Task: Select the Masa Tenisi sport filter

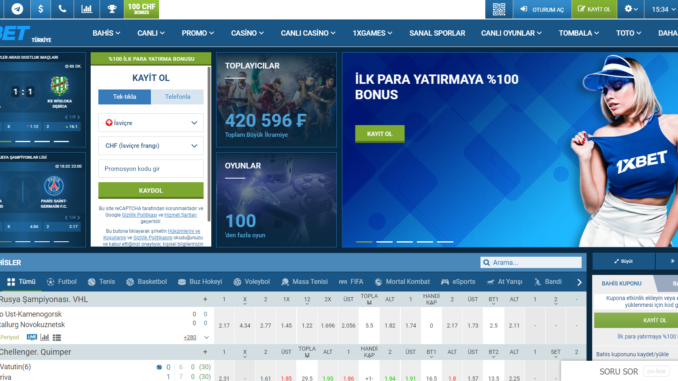Action: coord(304,282)
